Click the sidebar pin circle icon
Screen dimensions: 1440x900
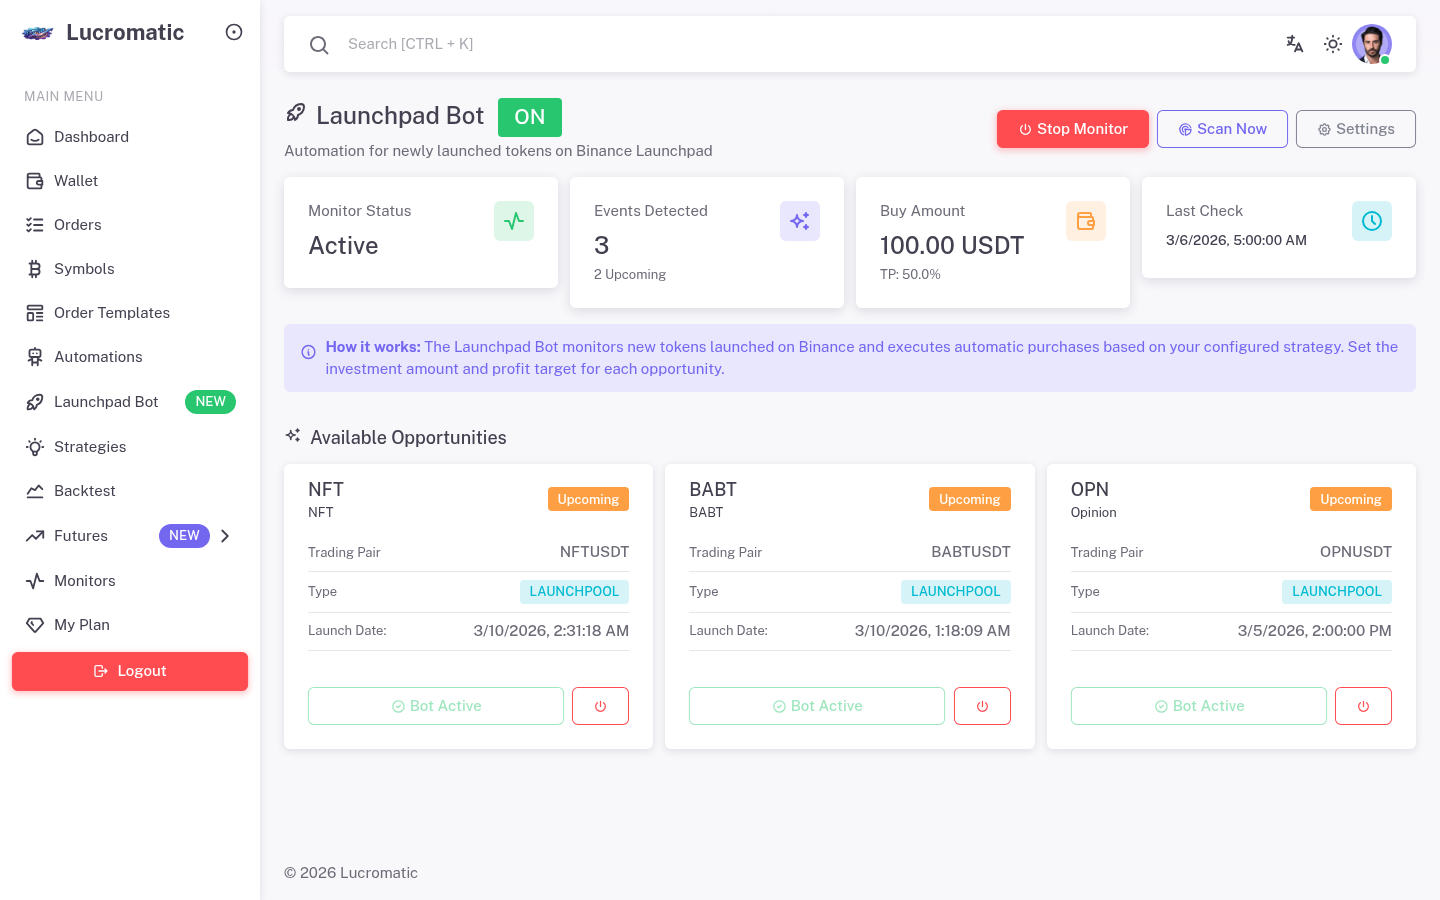pos(234,32)
